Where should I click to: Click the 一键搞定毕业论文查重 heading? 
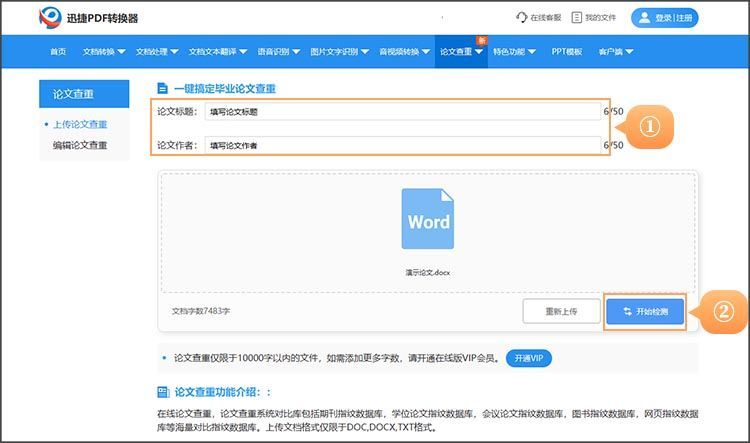pyautogui.click(x=225, y=89)
